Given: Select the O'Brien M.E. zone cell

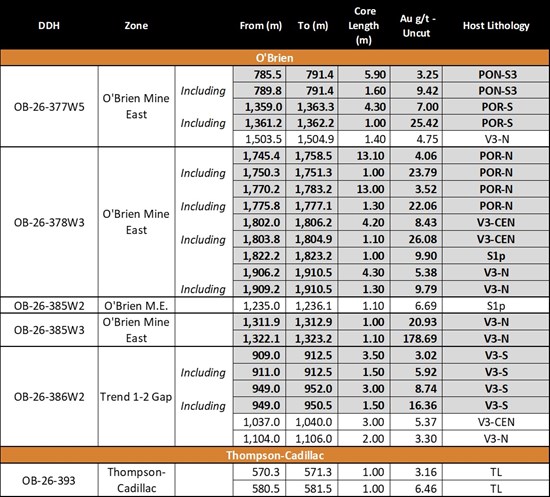Looking at the screenshot, I should tap(136, 305).
